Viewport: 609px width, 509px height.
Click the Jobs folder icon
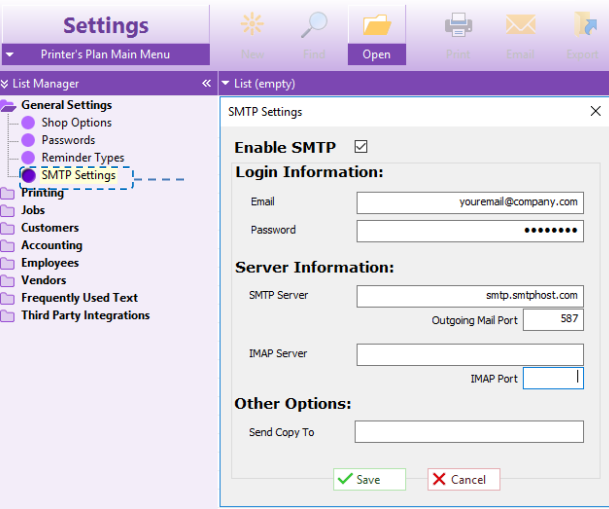[x=7, y=211]
